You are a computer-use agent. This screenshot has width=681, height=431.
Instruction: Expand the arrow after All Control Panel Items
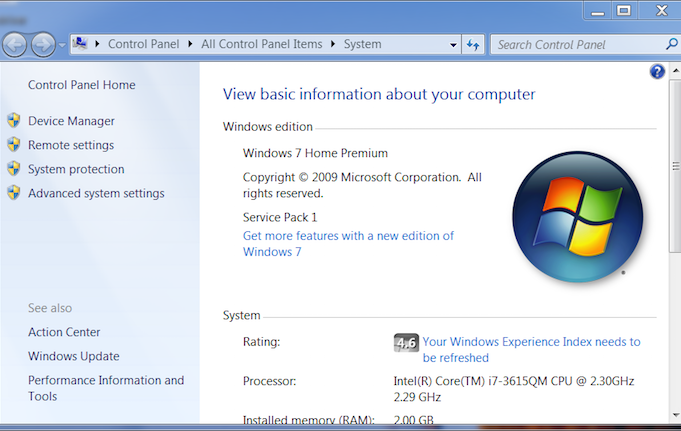[x=333, y=44]
